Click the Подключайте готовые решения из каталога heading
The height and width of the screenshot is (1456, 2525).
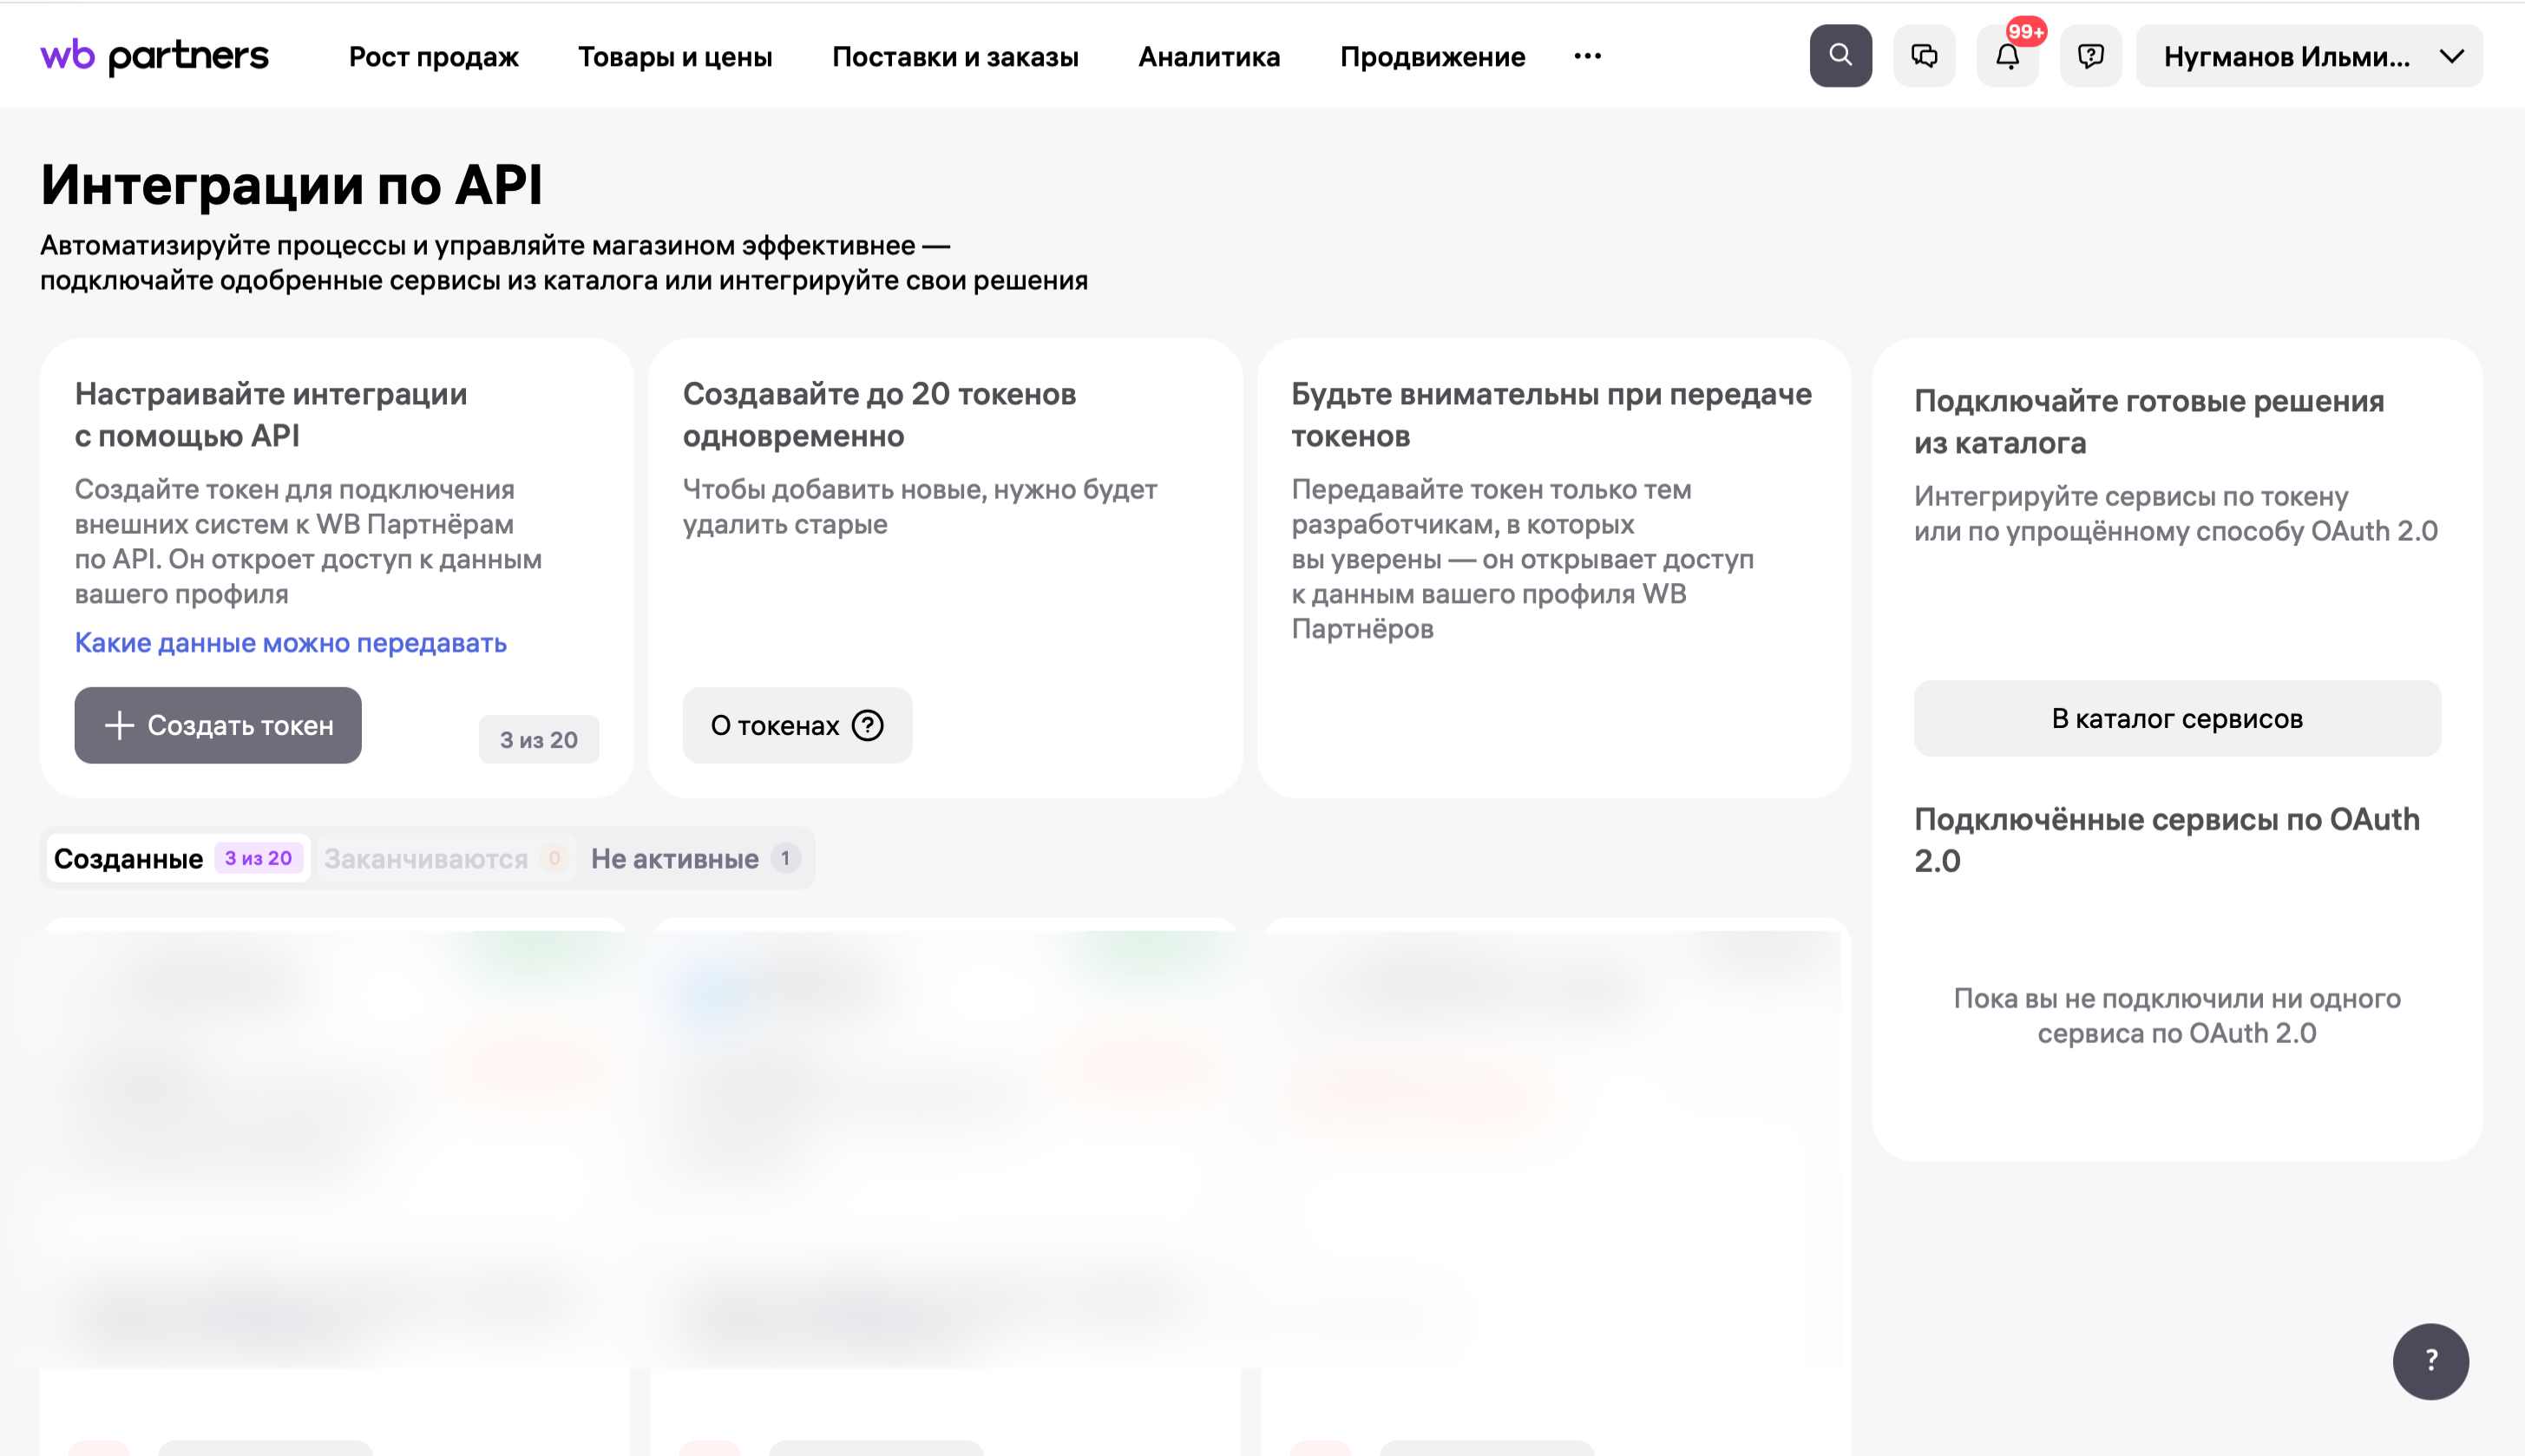[x=2149, y=422]
